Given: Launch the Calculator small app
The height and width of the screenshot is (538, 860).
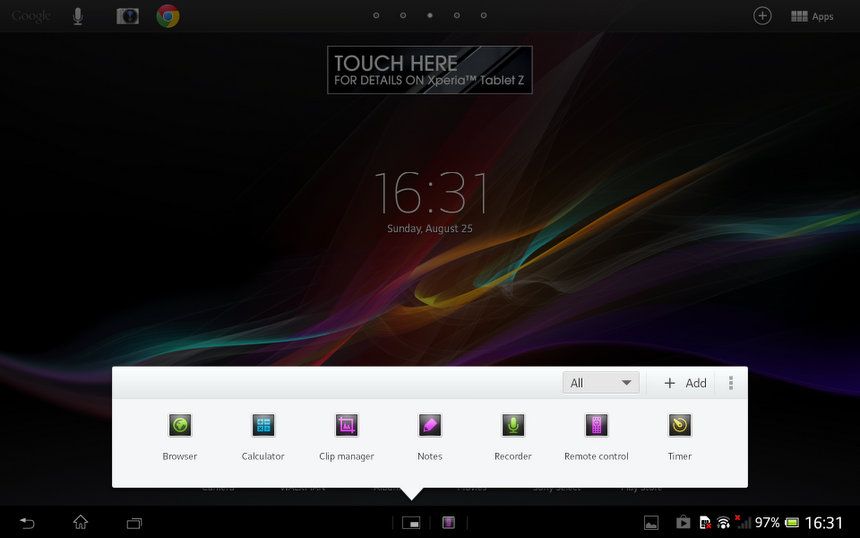Looking at the screenshot, I should pyautogui.click(x=263, y=426).
